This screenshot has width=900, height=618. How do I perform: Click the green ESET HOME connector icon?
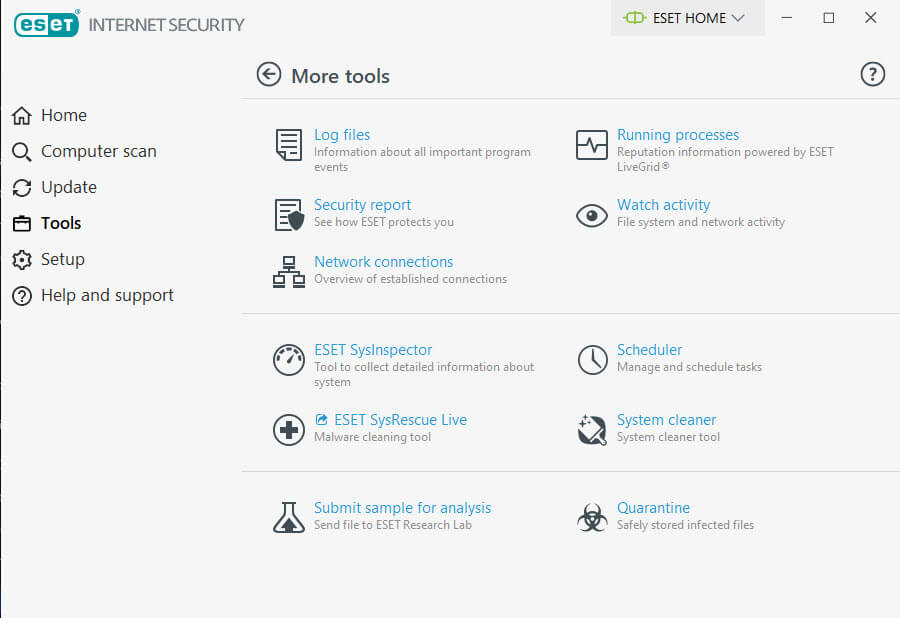click(635, 18)
